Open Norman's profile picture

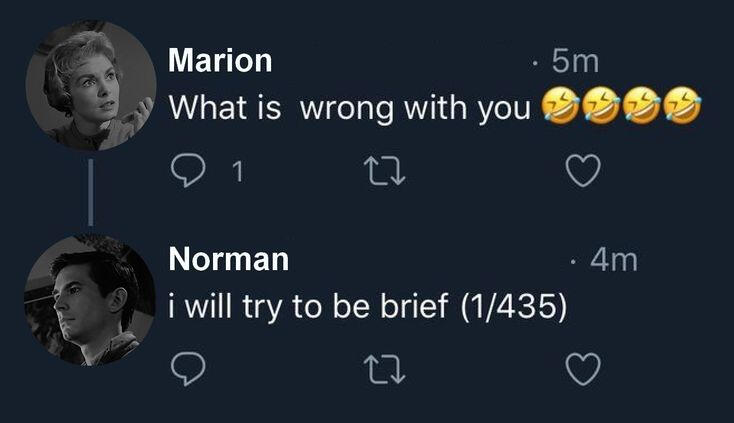pos(89,300)
